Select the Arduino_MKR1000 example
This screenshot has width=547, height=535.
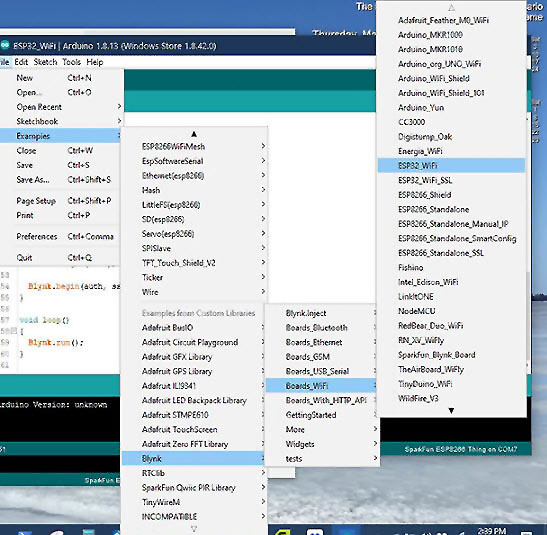point(451,35)
